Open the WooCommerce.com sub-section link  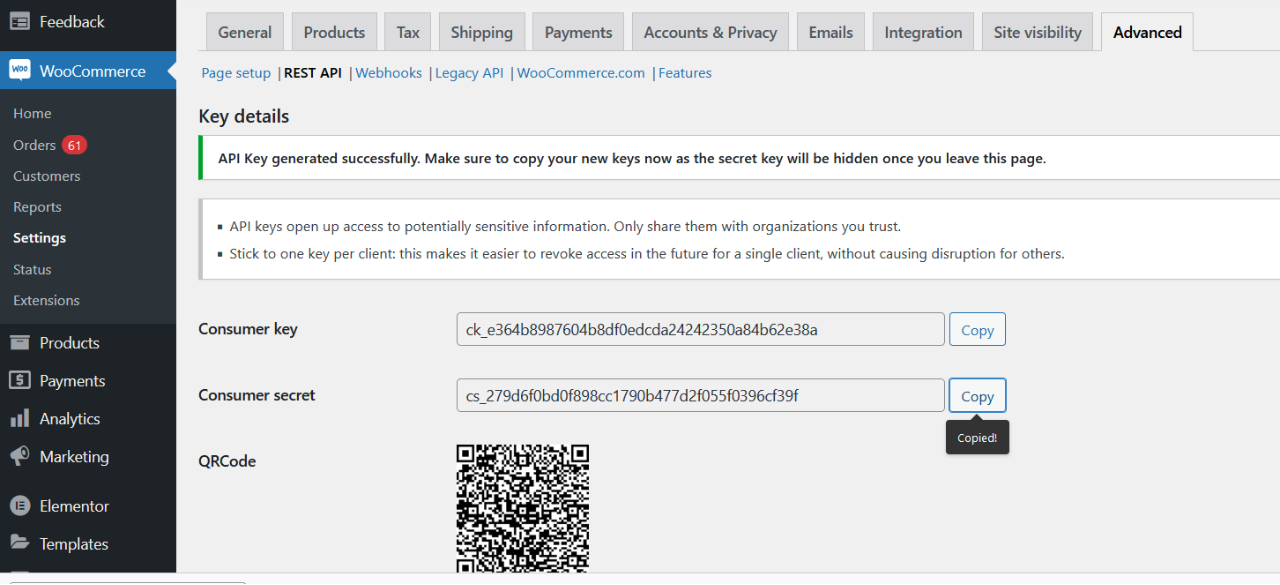coord(581,73)
